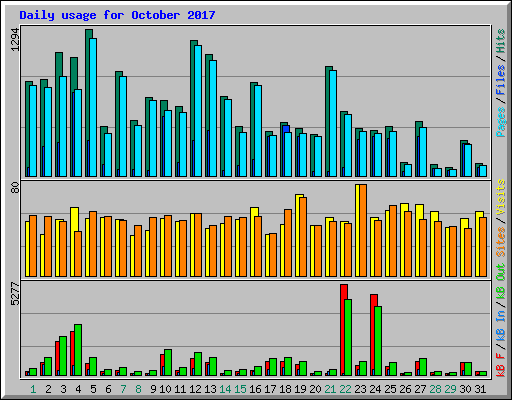Select day label 23 on the x-axis
The height and width of the screenshot is (400, 512).
coord(360,389)
